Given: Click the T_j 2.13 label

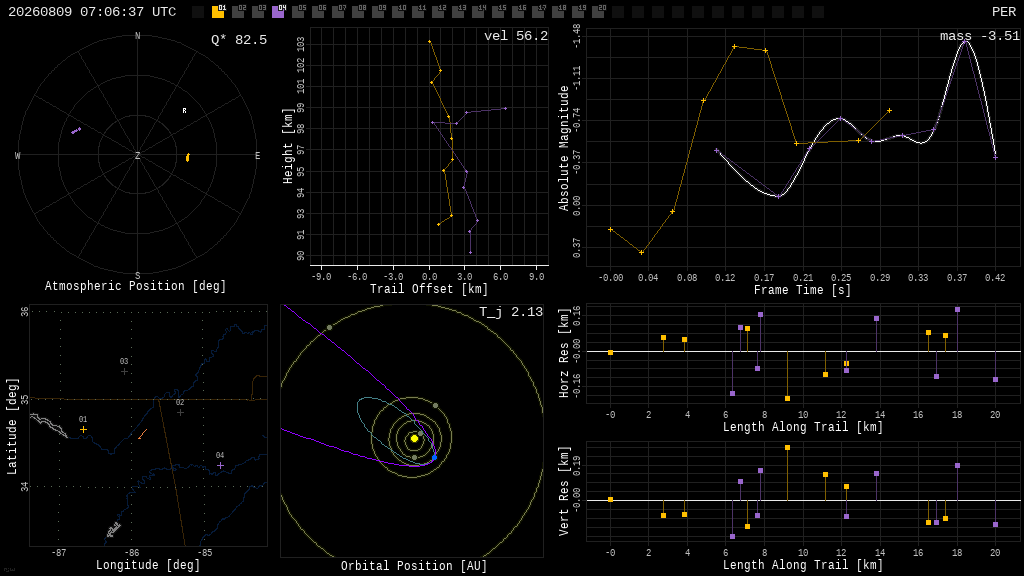Looking at the screenshot, I should point(511,312).
